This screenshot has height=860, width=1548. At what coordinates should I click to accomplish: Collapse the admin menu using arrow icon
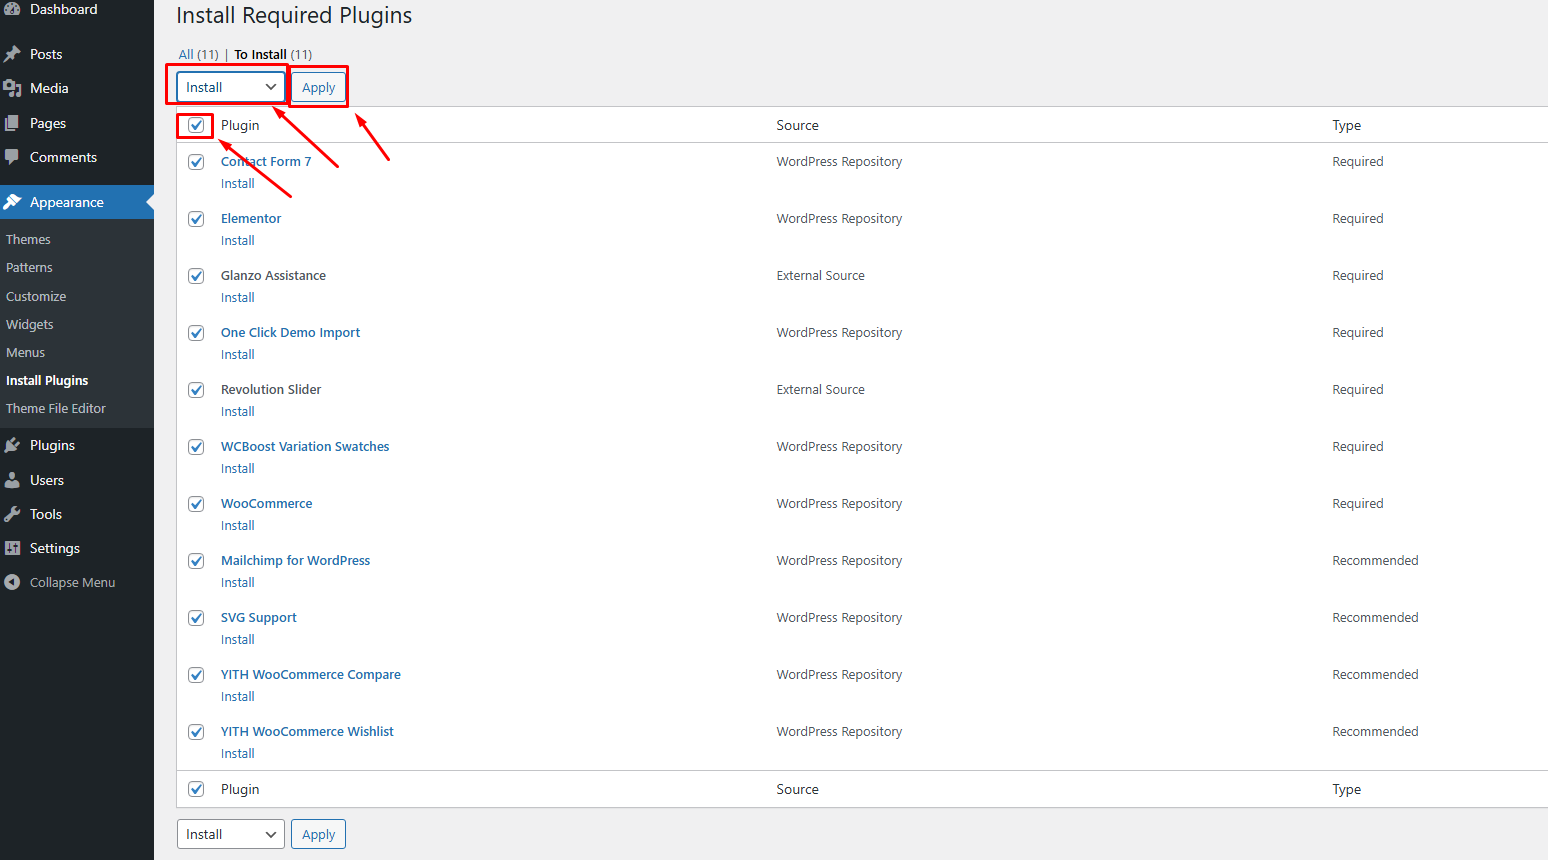click(12, 582)
